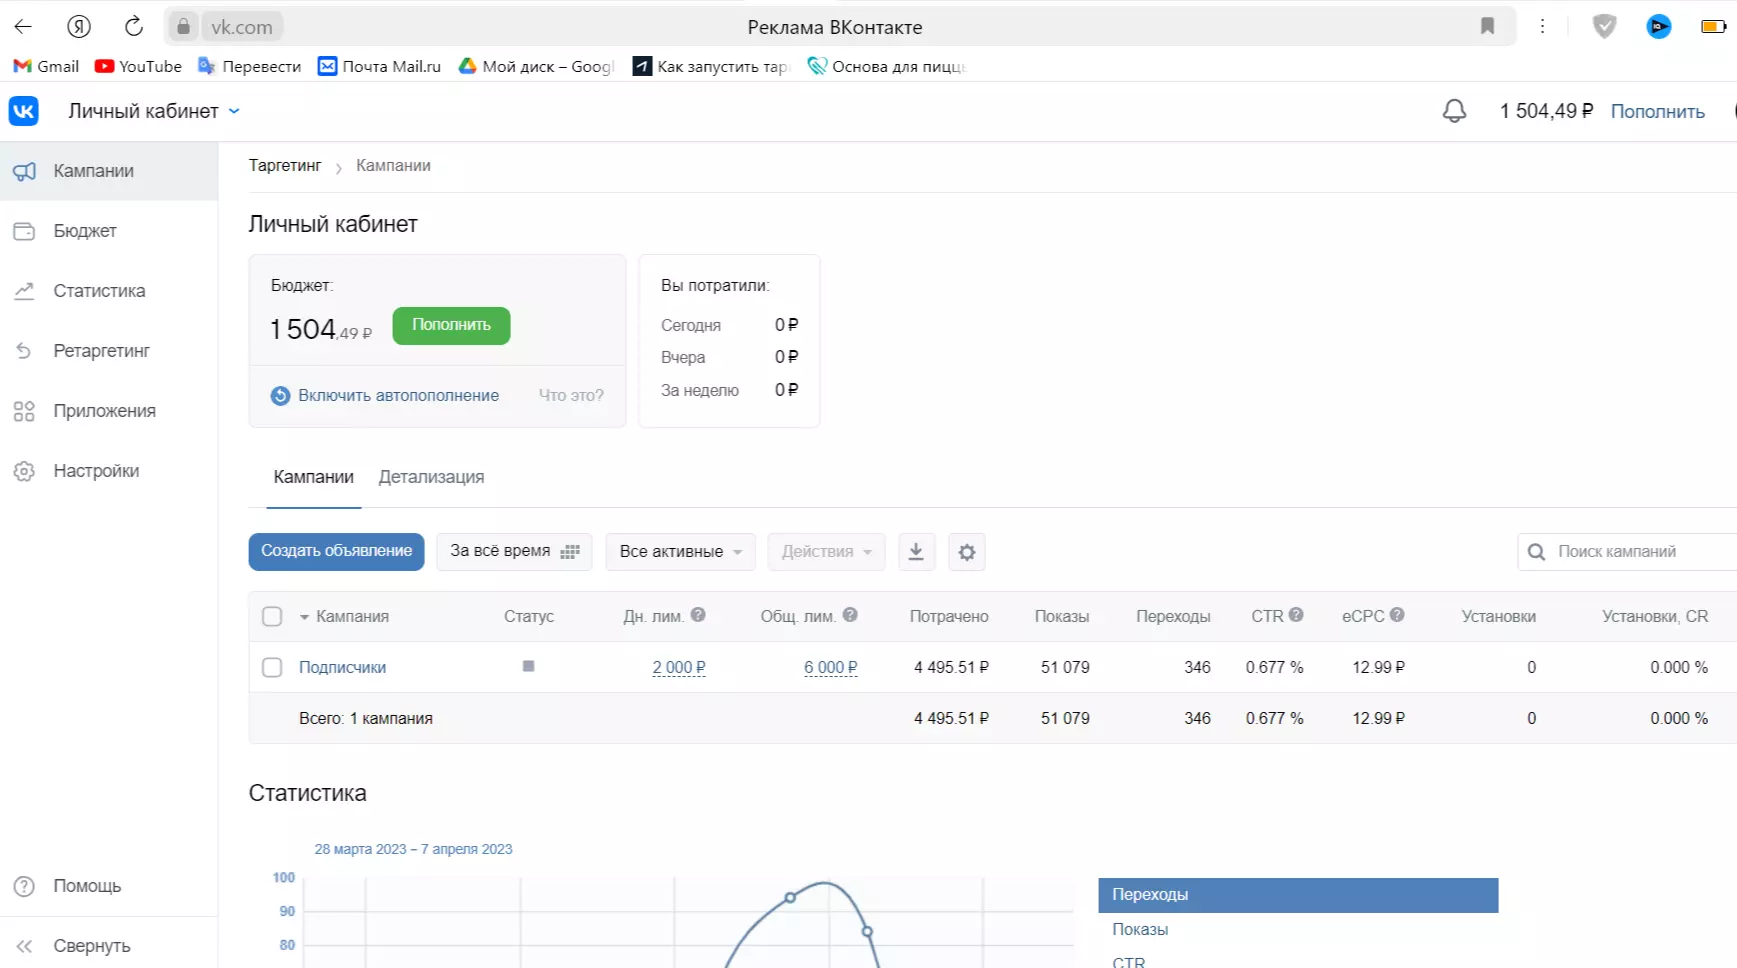Open the Все активные filter dropdown
1737x968 pixels.
[680, 552]
